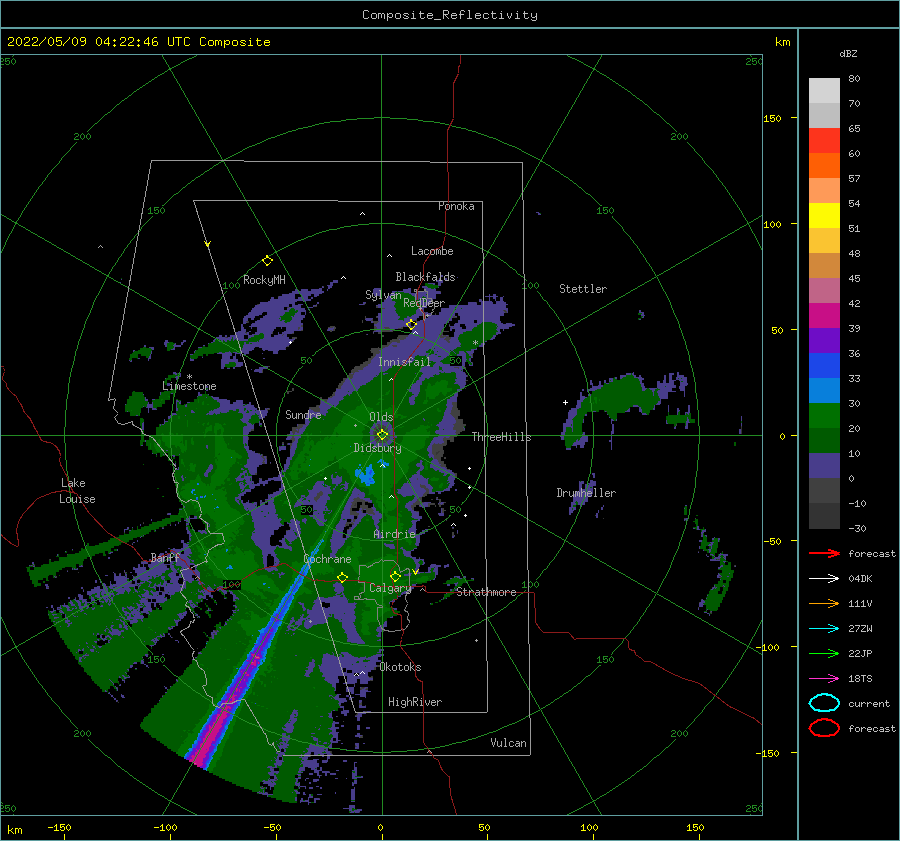The image size is (900, 841).
Task: Select the green 22JP arrow icon
Action: click(x=824, y=653)
